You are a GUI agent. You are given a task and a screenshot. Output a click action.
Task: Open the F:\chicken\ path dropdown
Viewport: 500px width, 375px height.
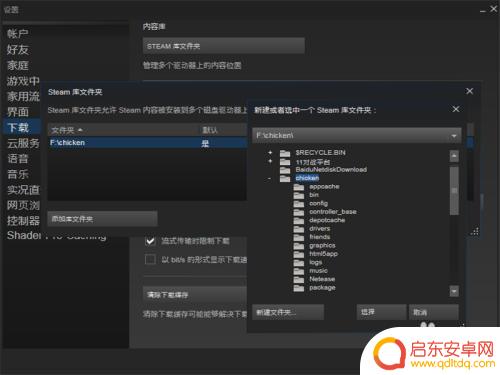454,136
